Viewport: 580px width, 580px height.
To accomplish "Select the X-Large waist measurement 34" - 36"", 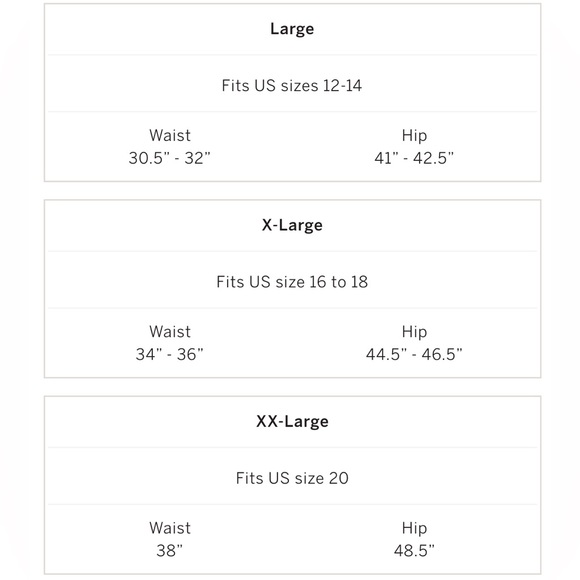I will tap(169, 354).
